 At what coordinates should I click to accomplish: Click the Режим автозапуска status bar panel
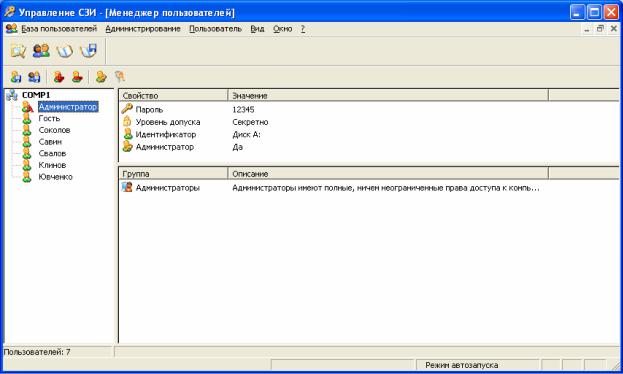point(477,365)
